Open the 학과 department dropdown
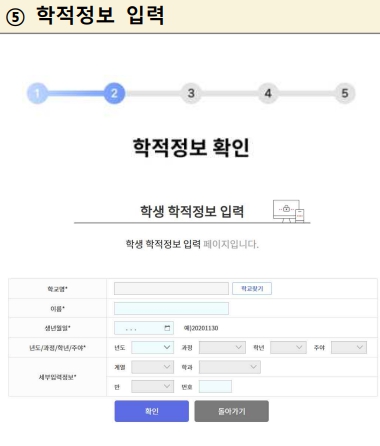The image size is (380, 446). [230, 367]
